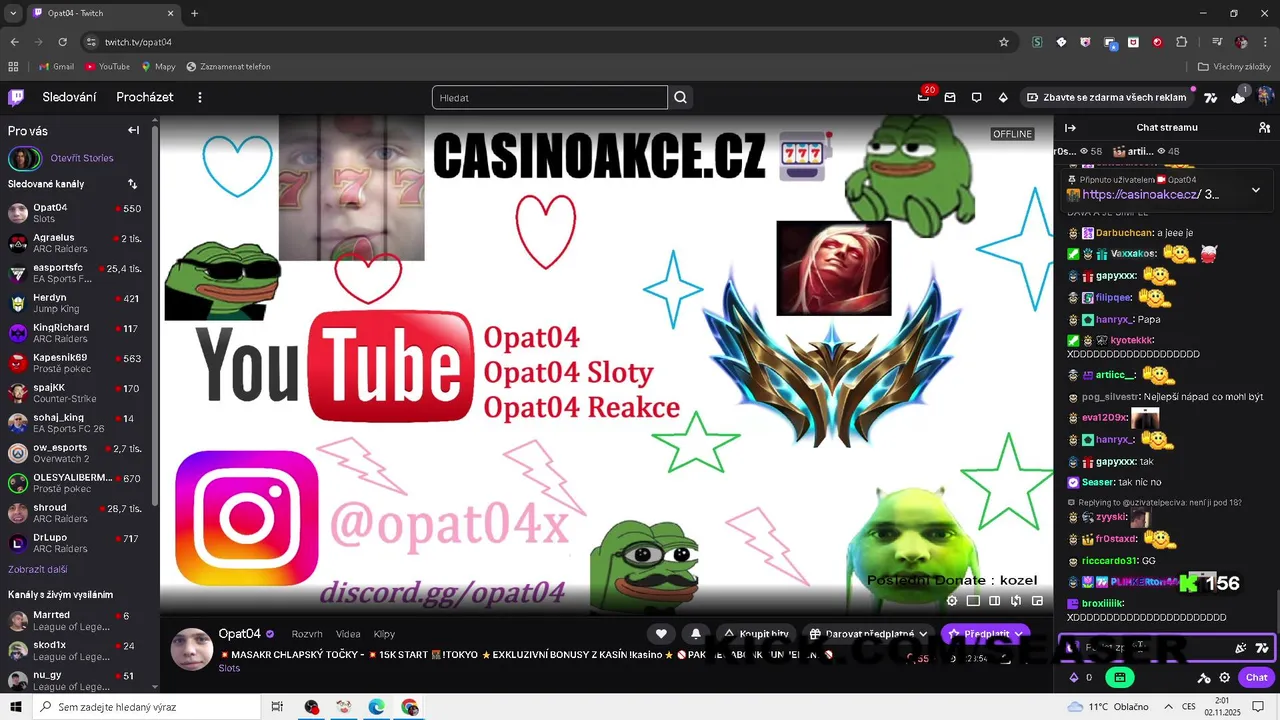Click the Windows taskbar search box
Viewport: 1280px width, 720px height.
(148, 707)
